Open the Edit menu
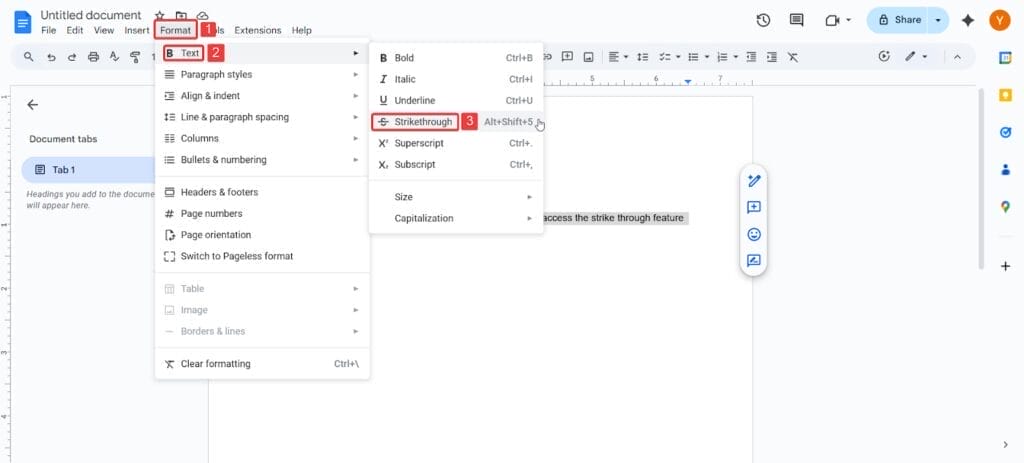 click(74, 30)
